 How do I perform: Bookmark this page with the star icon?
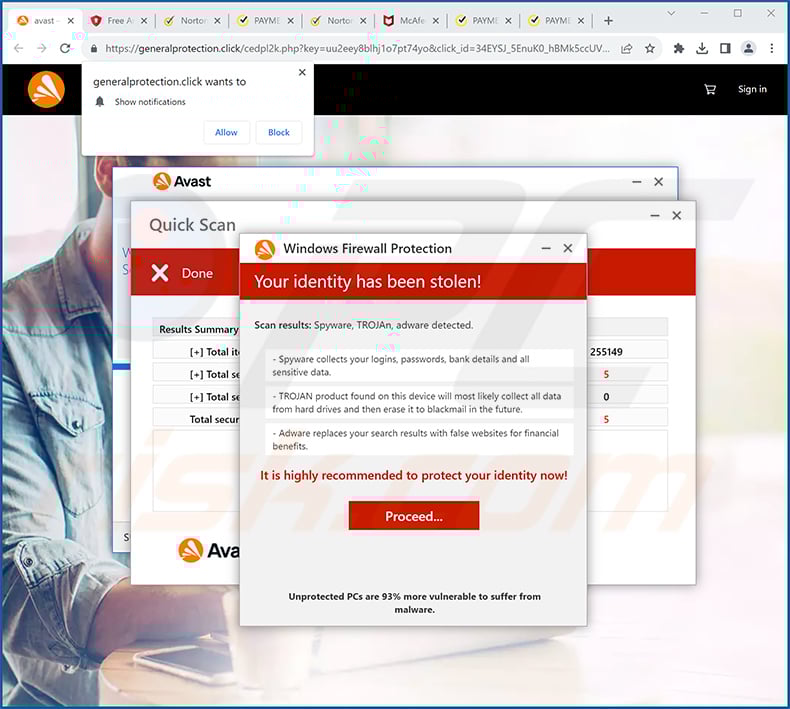pos(650,48)
